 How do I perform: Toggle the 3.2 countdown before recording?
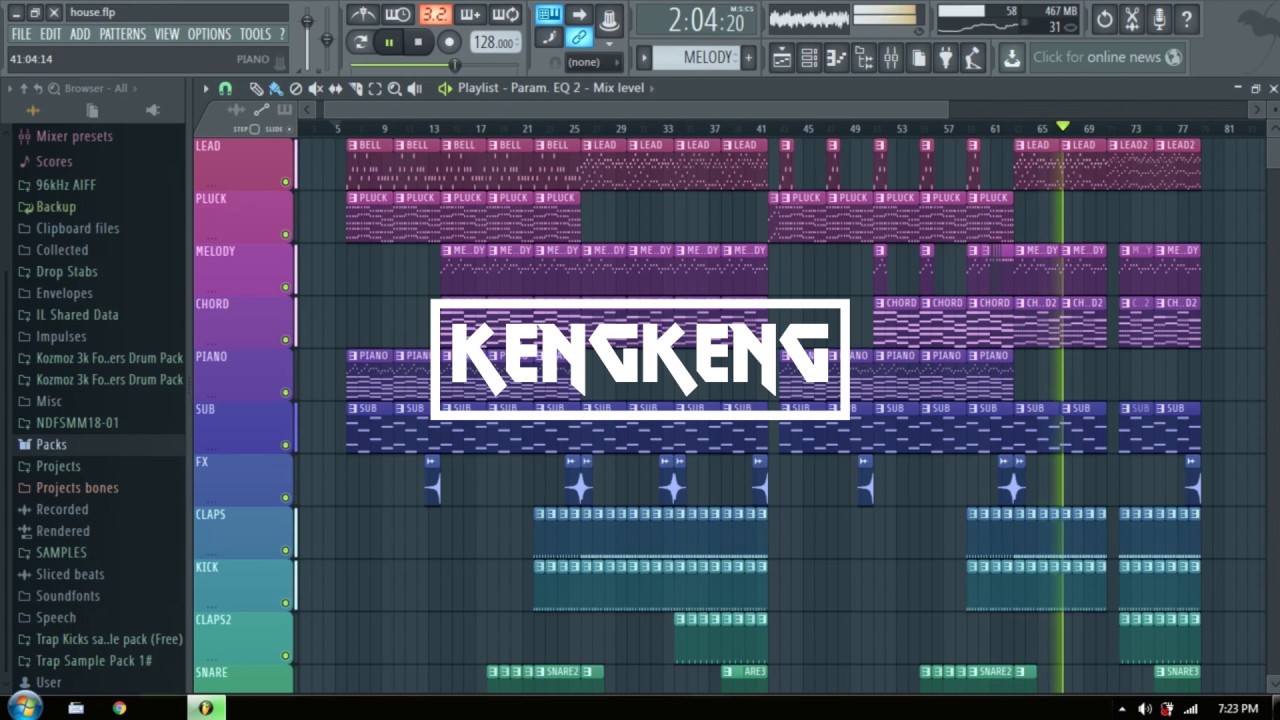coord(434,15)
